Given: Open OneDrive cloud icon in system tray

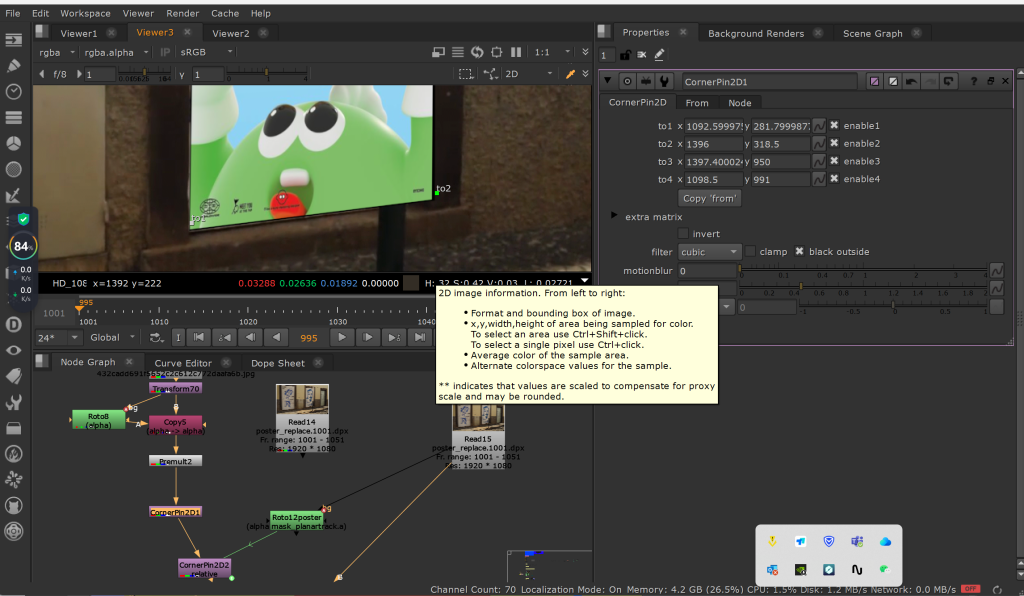Looking at the screenshot, I should coord(886,542).
